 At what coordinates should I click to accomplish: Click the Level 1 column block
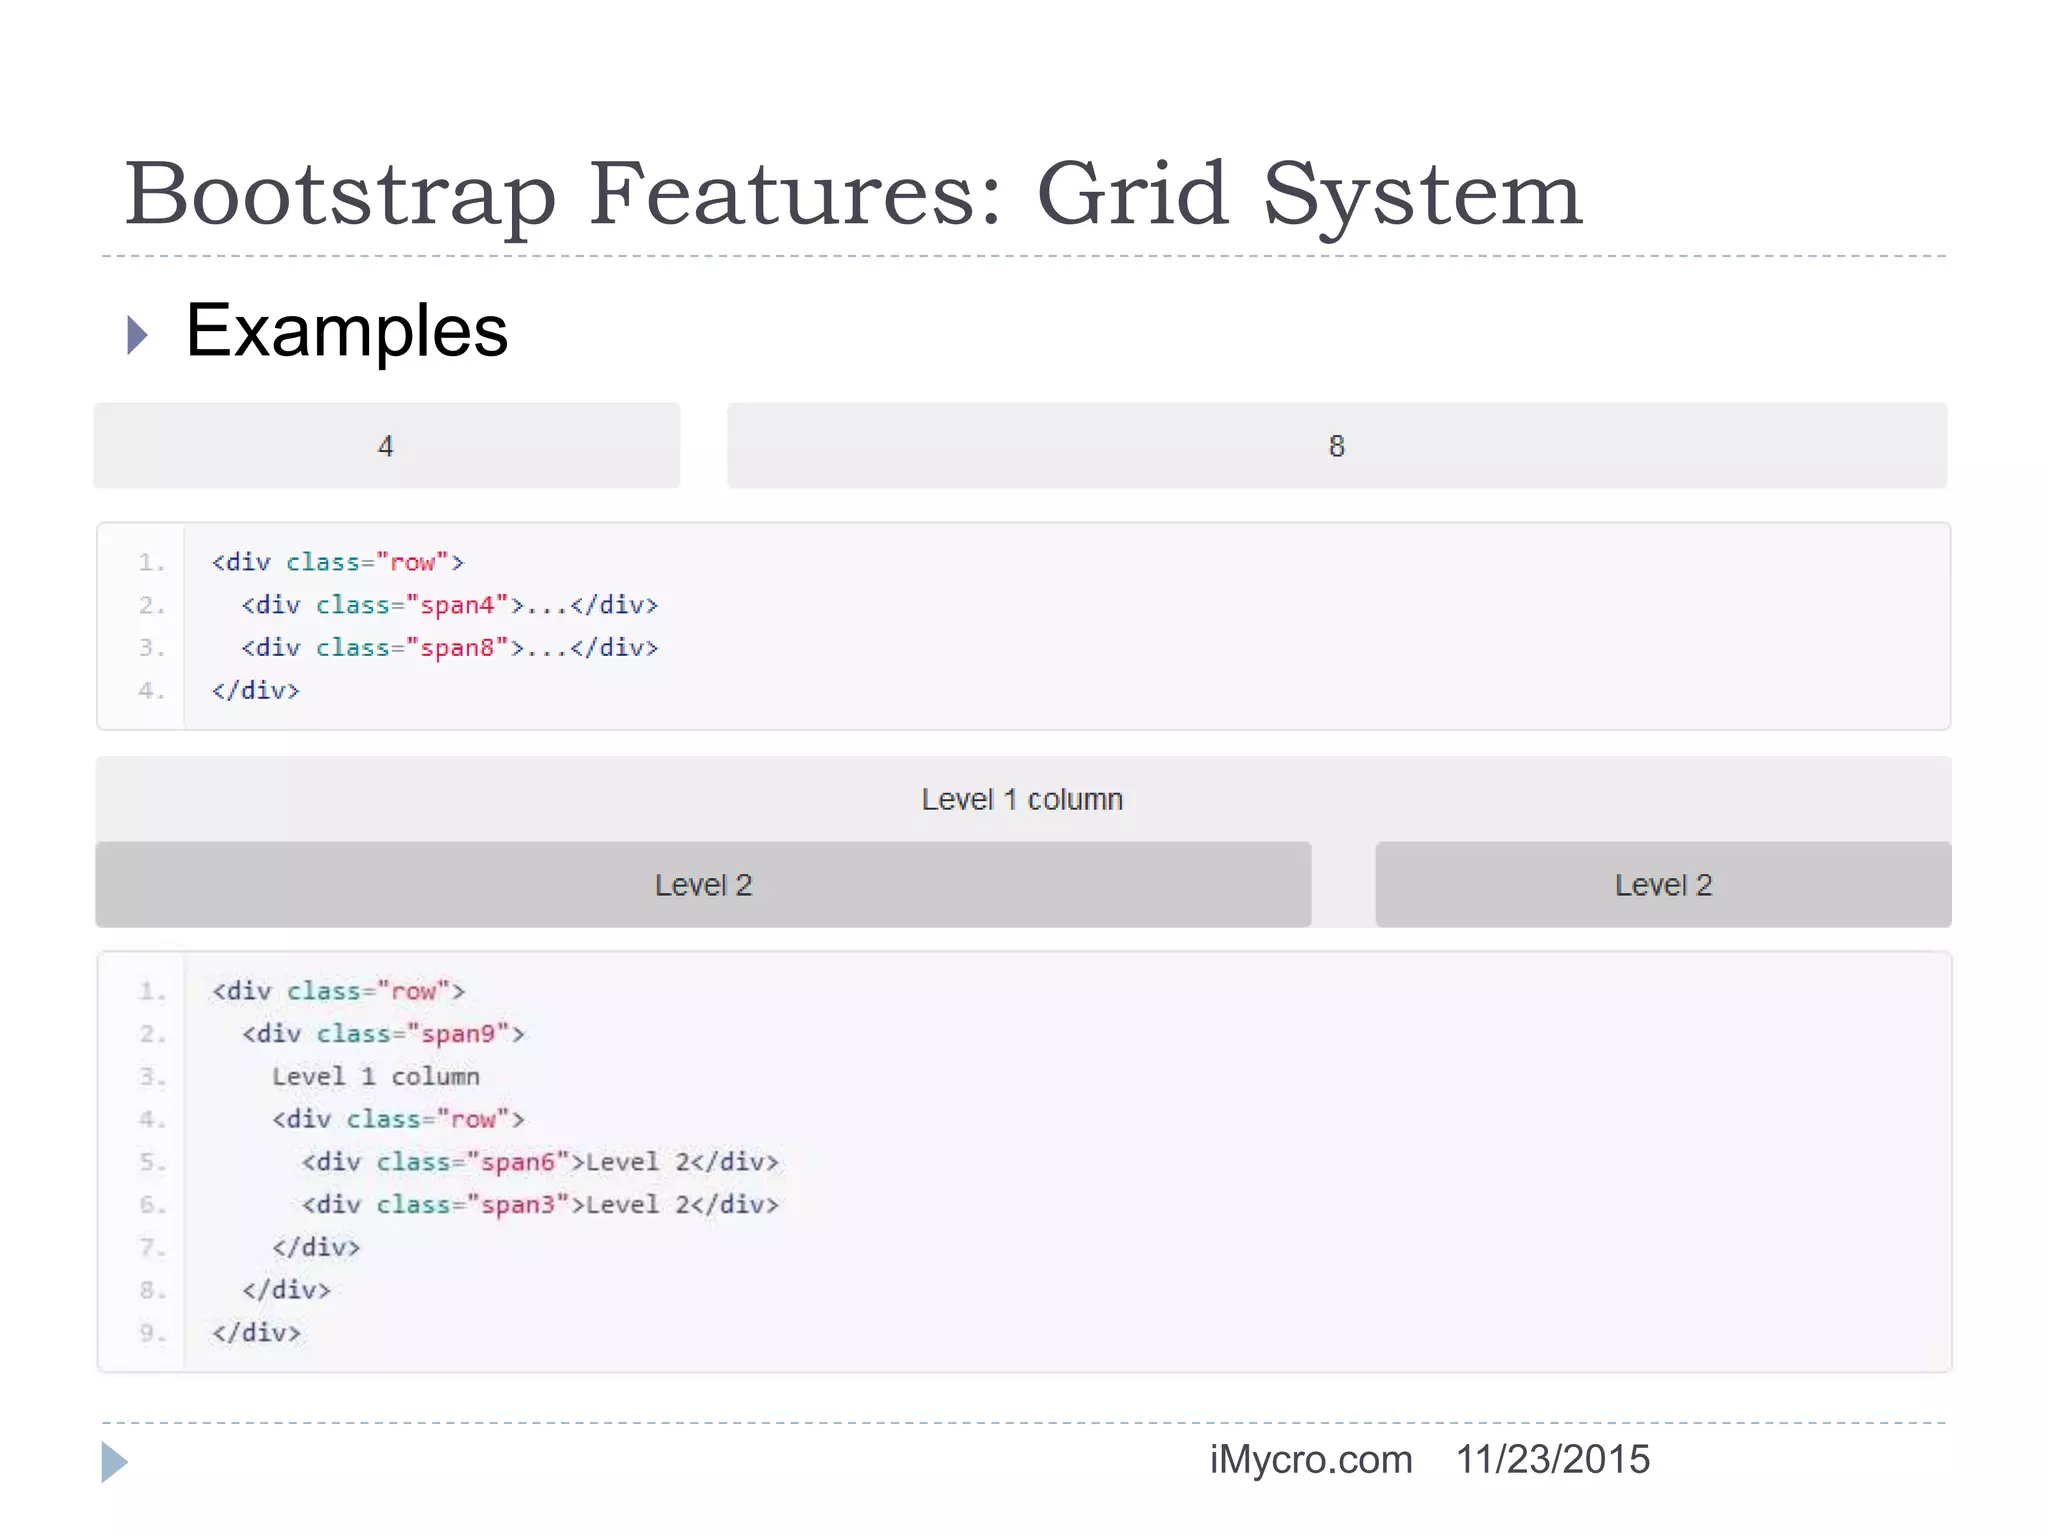1023,799
